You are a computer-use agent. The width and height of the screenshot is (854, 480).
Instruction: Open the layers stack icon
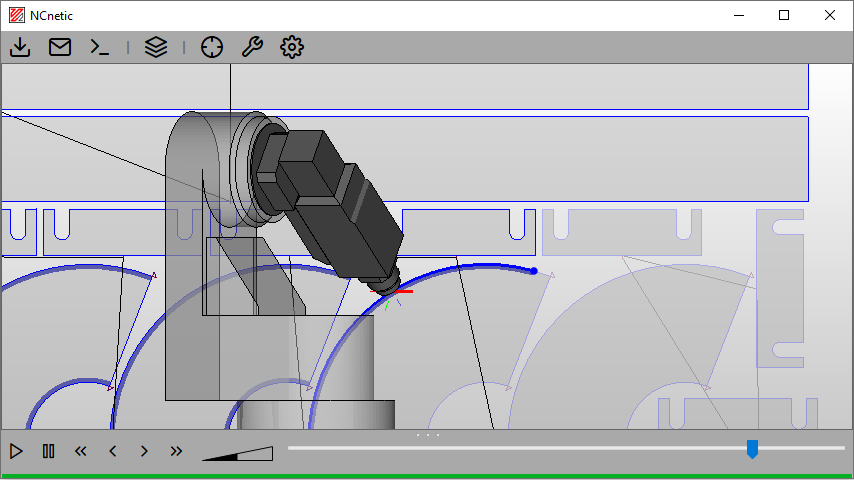tap(156, 47)
